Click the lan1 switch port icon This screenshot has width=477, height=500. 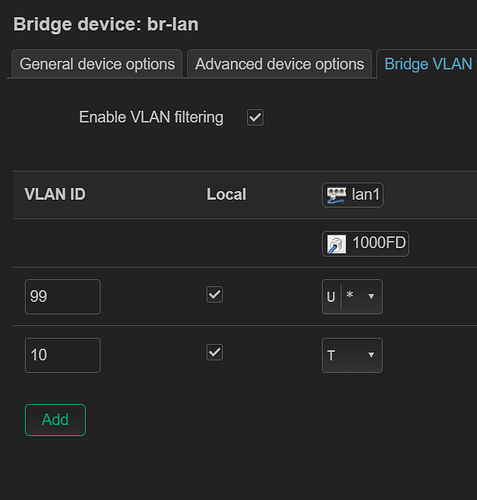(x=336, y=195)
